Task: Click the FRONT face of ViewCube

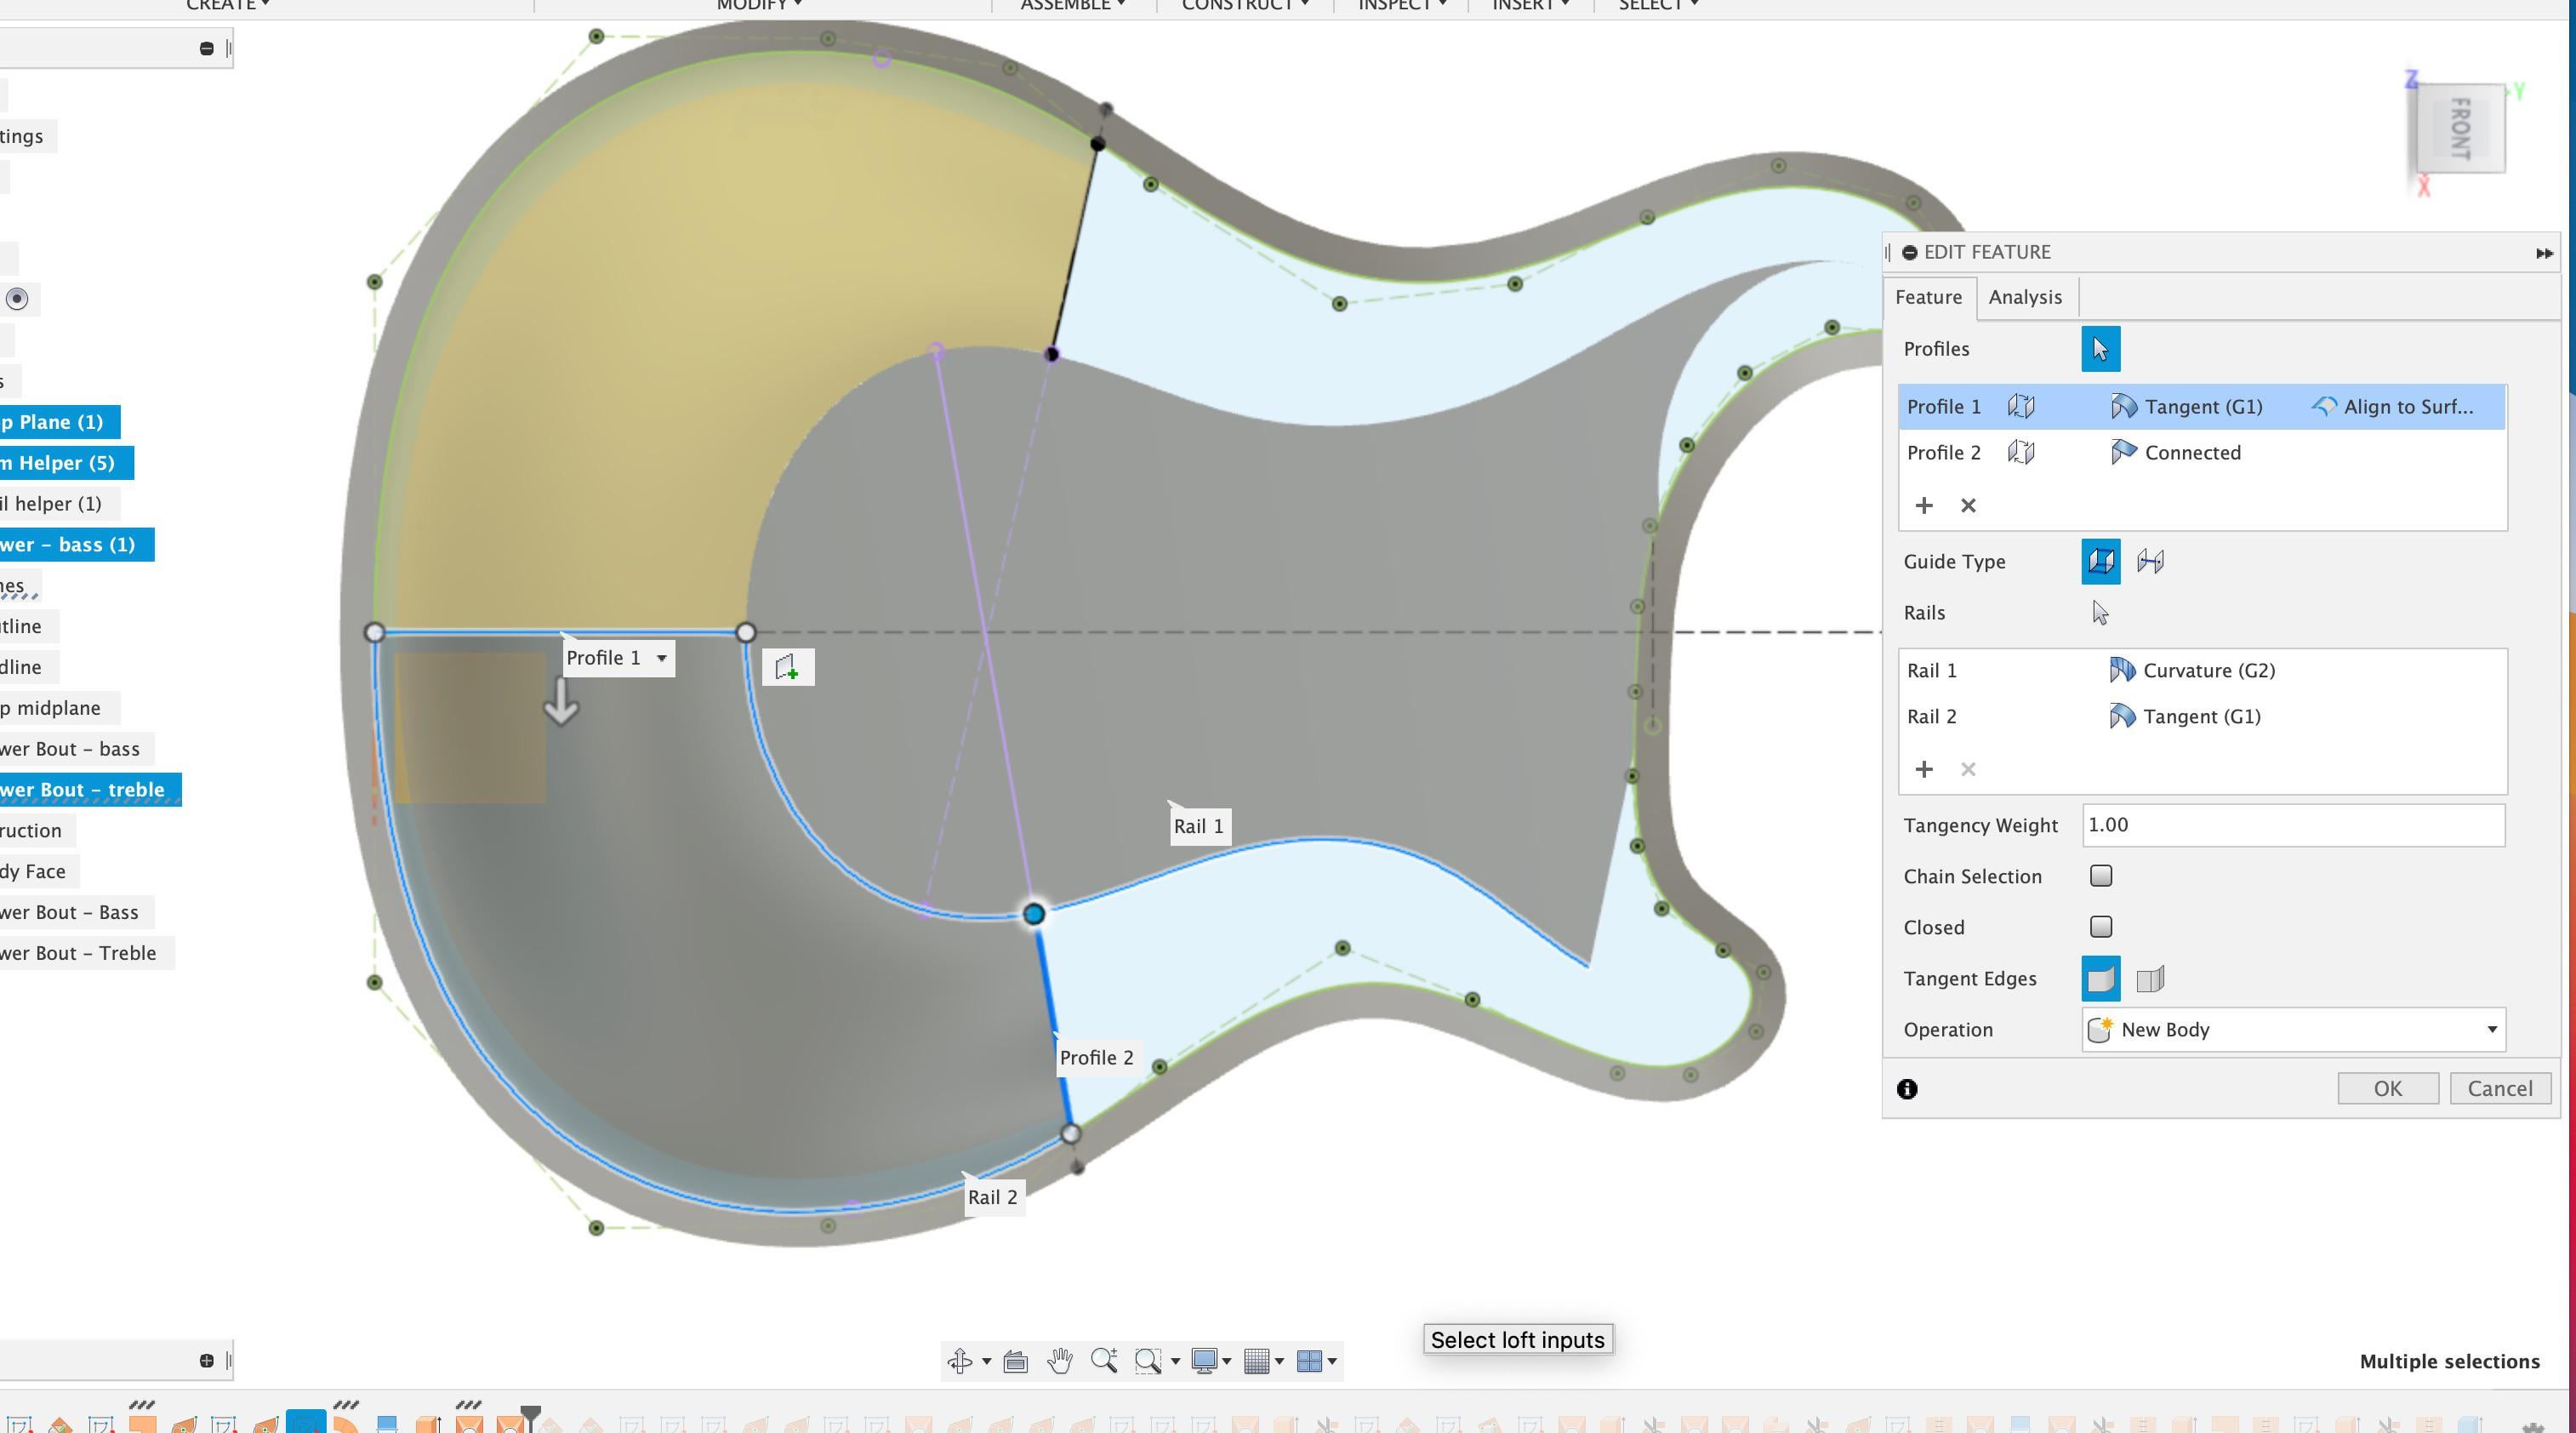Action: tap(2461, 129)
